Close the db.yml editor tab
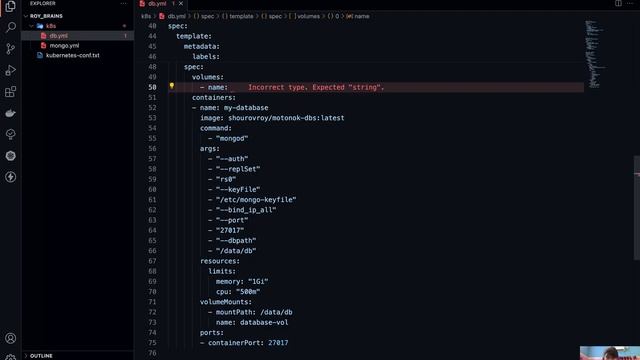The image size is (640, 360). coord(181,3)
